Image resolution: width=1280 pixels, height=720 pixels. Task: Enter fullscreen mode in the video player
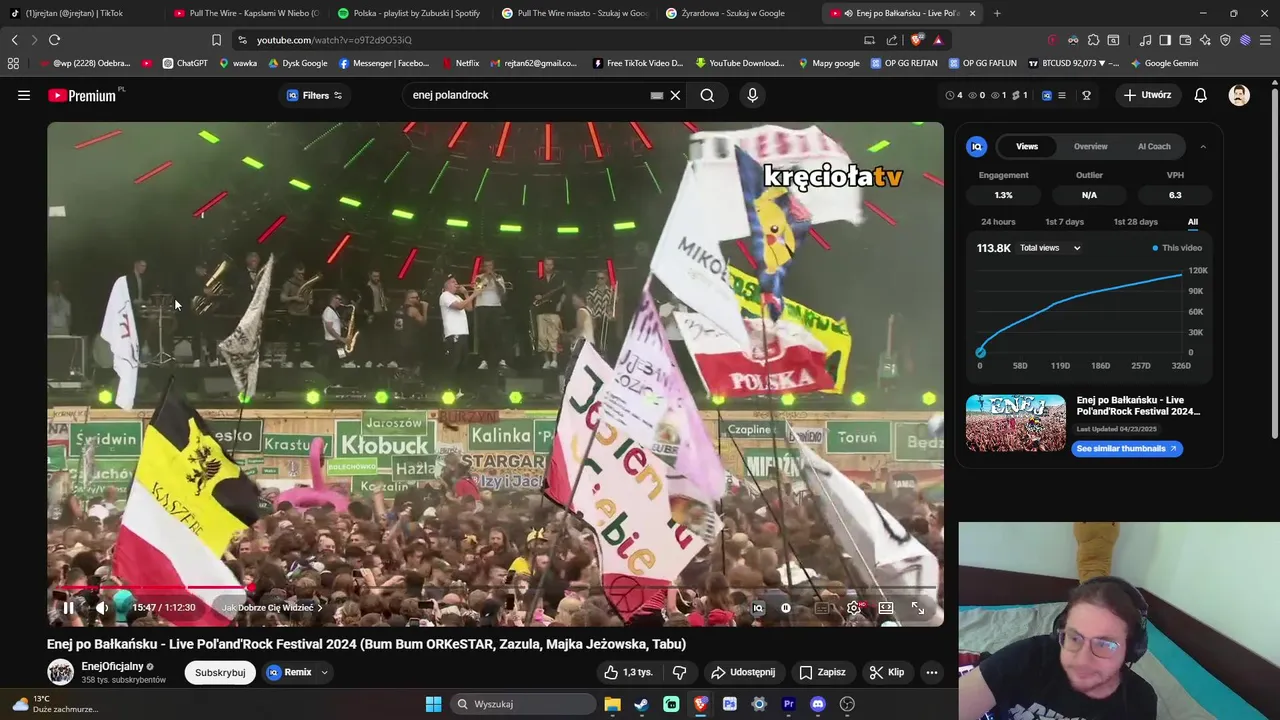click(918, 607)
